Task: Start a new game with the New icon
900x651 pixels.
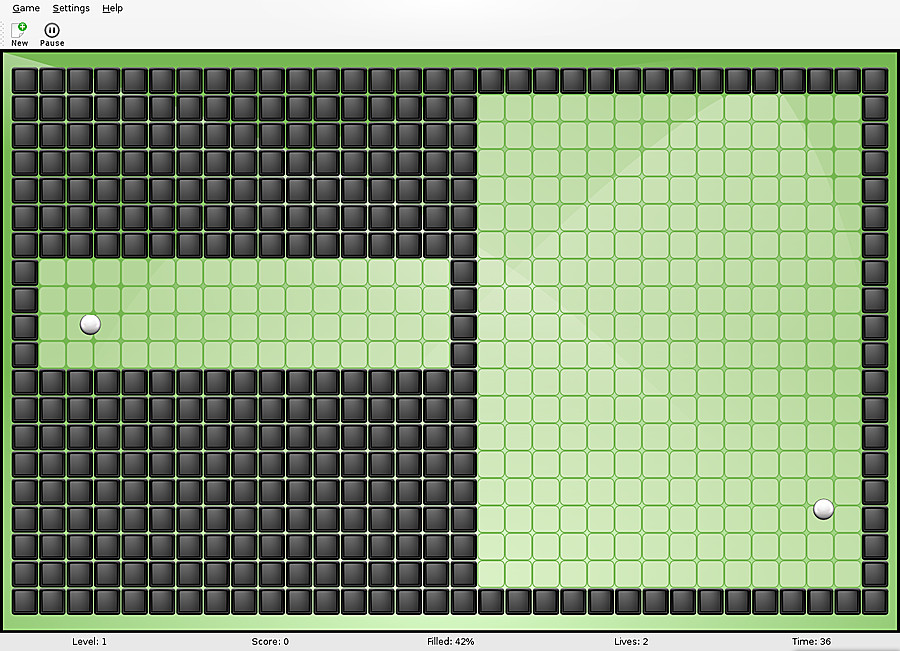Action: tap(20, 34)
